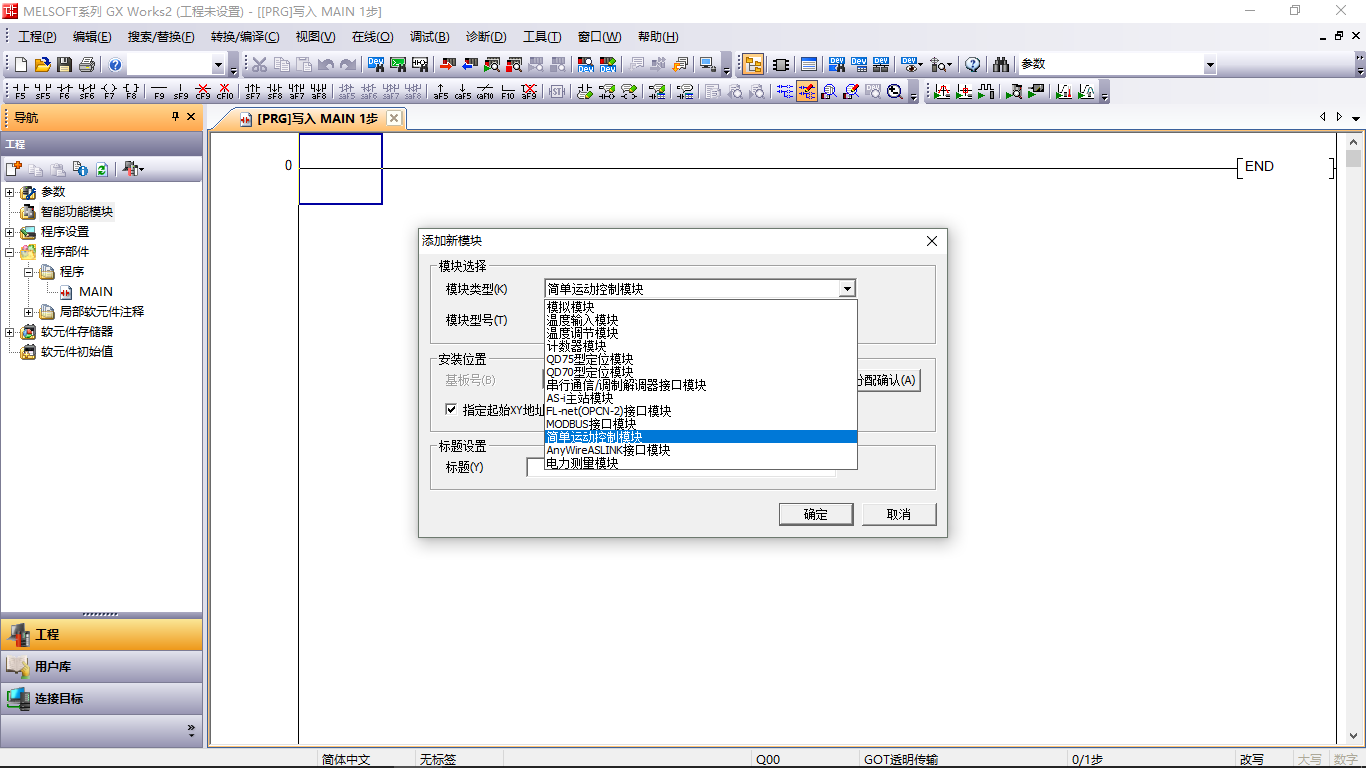The height and width of the screenshot is (768, 1366).
Task: Toggle pin on the 导航 panel
Action: coord(175,117)
